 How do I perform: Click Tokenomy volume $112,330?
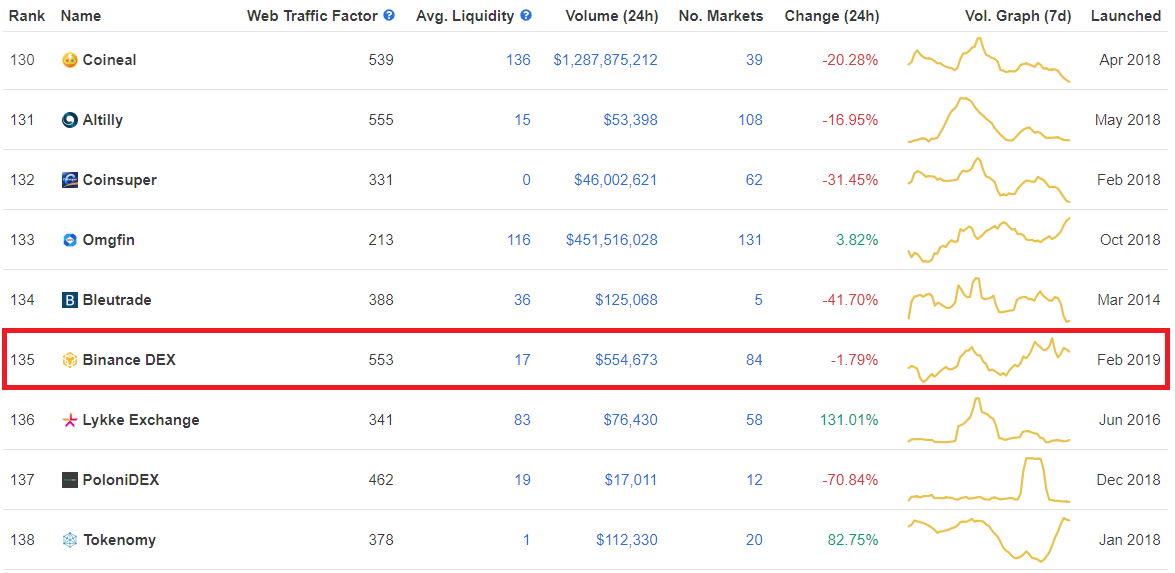(627, 540)
